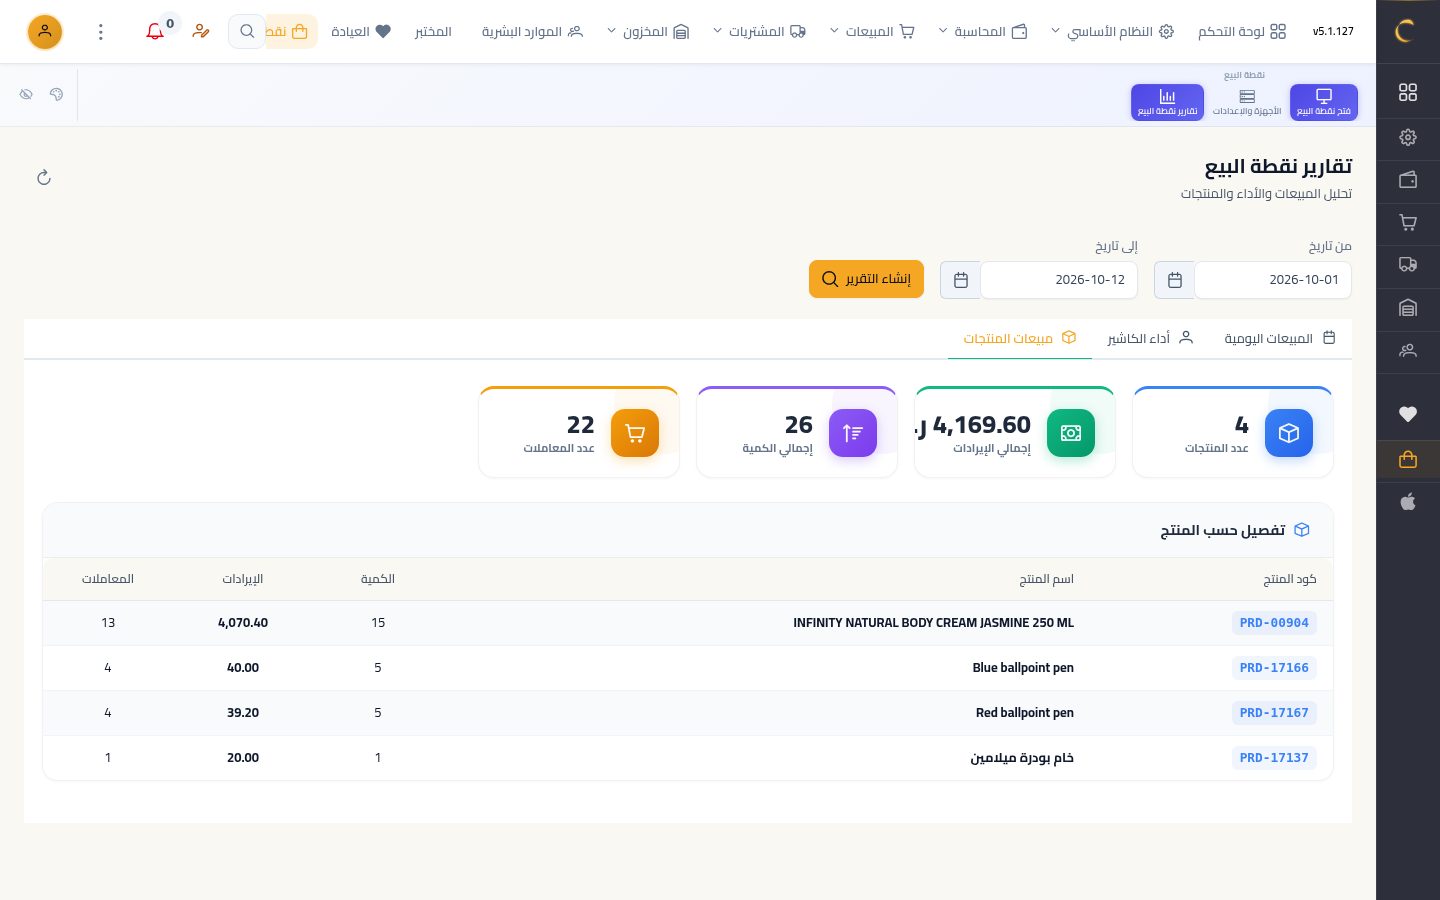The height and width of the screenshot is (900, 1440).
Task: Open the delivery truck purchases icon in sidebar
Action: pos(1408,265)
